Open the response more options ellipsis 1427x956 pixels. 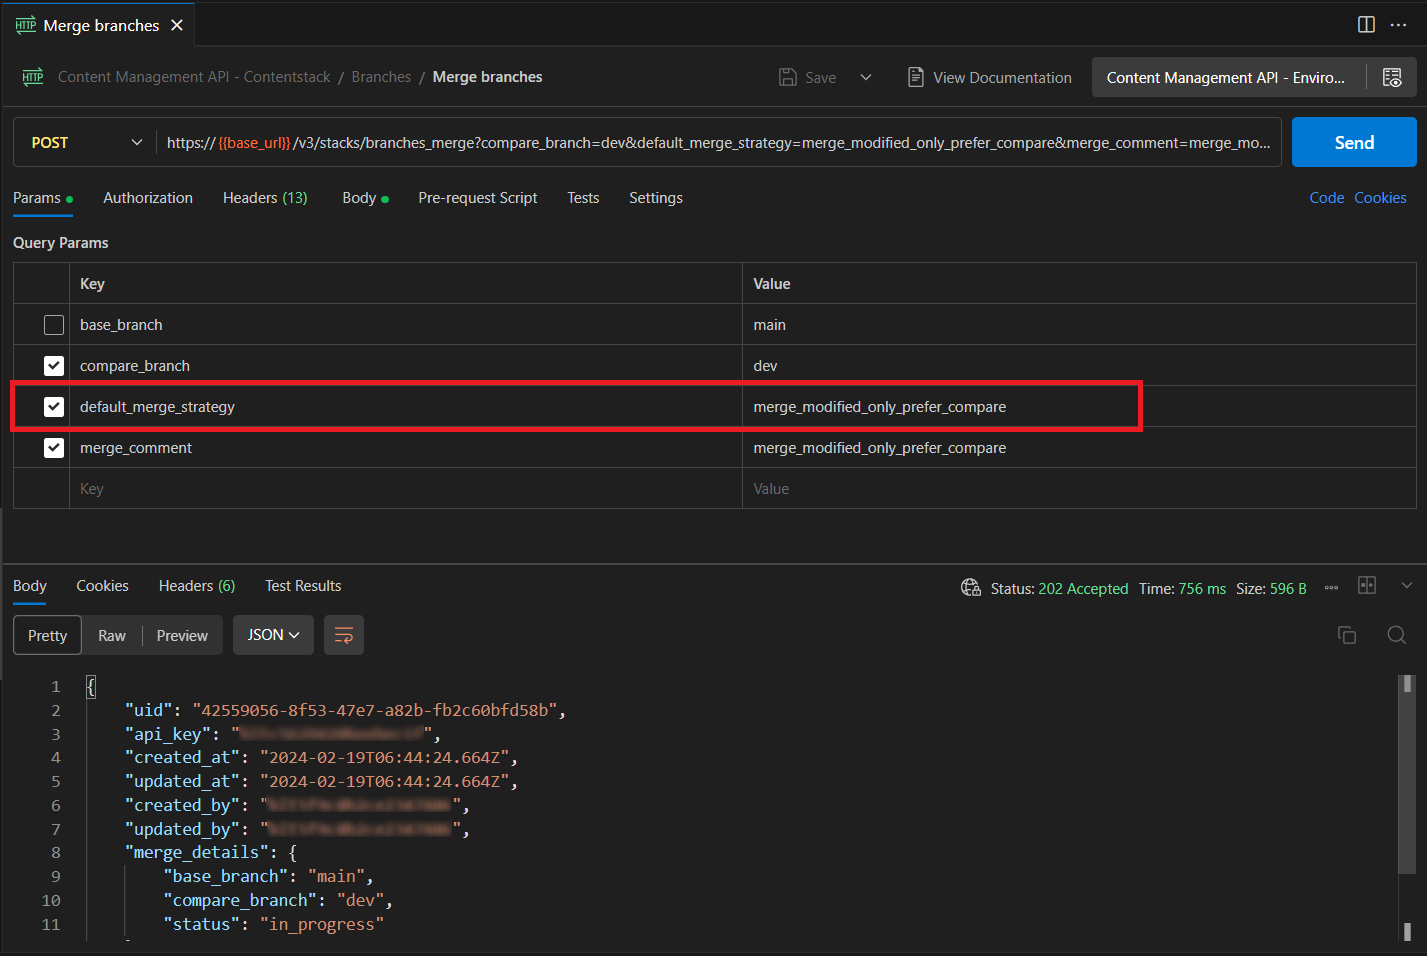click(x=1331, y=588)
